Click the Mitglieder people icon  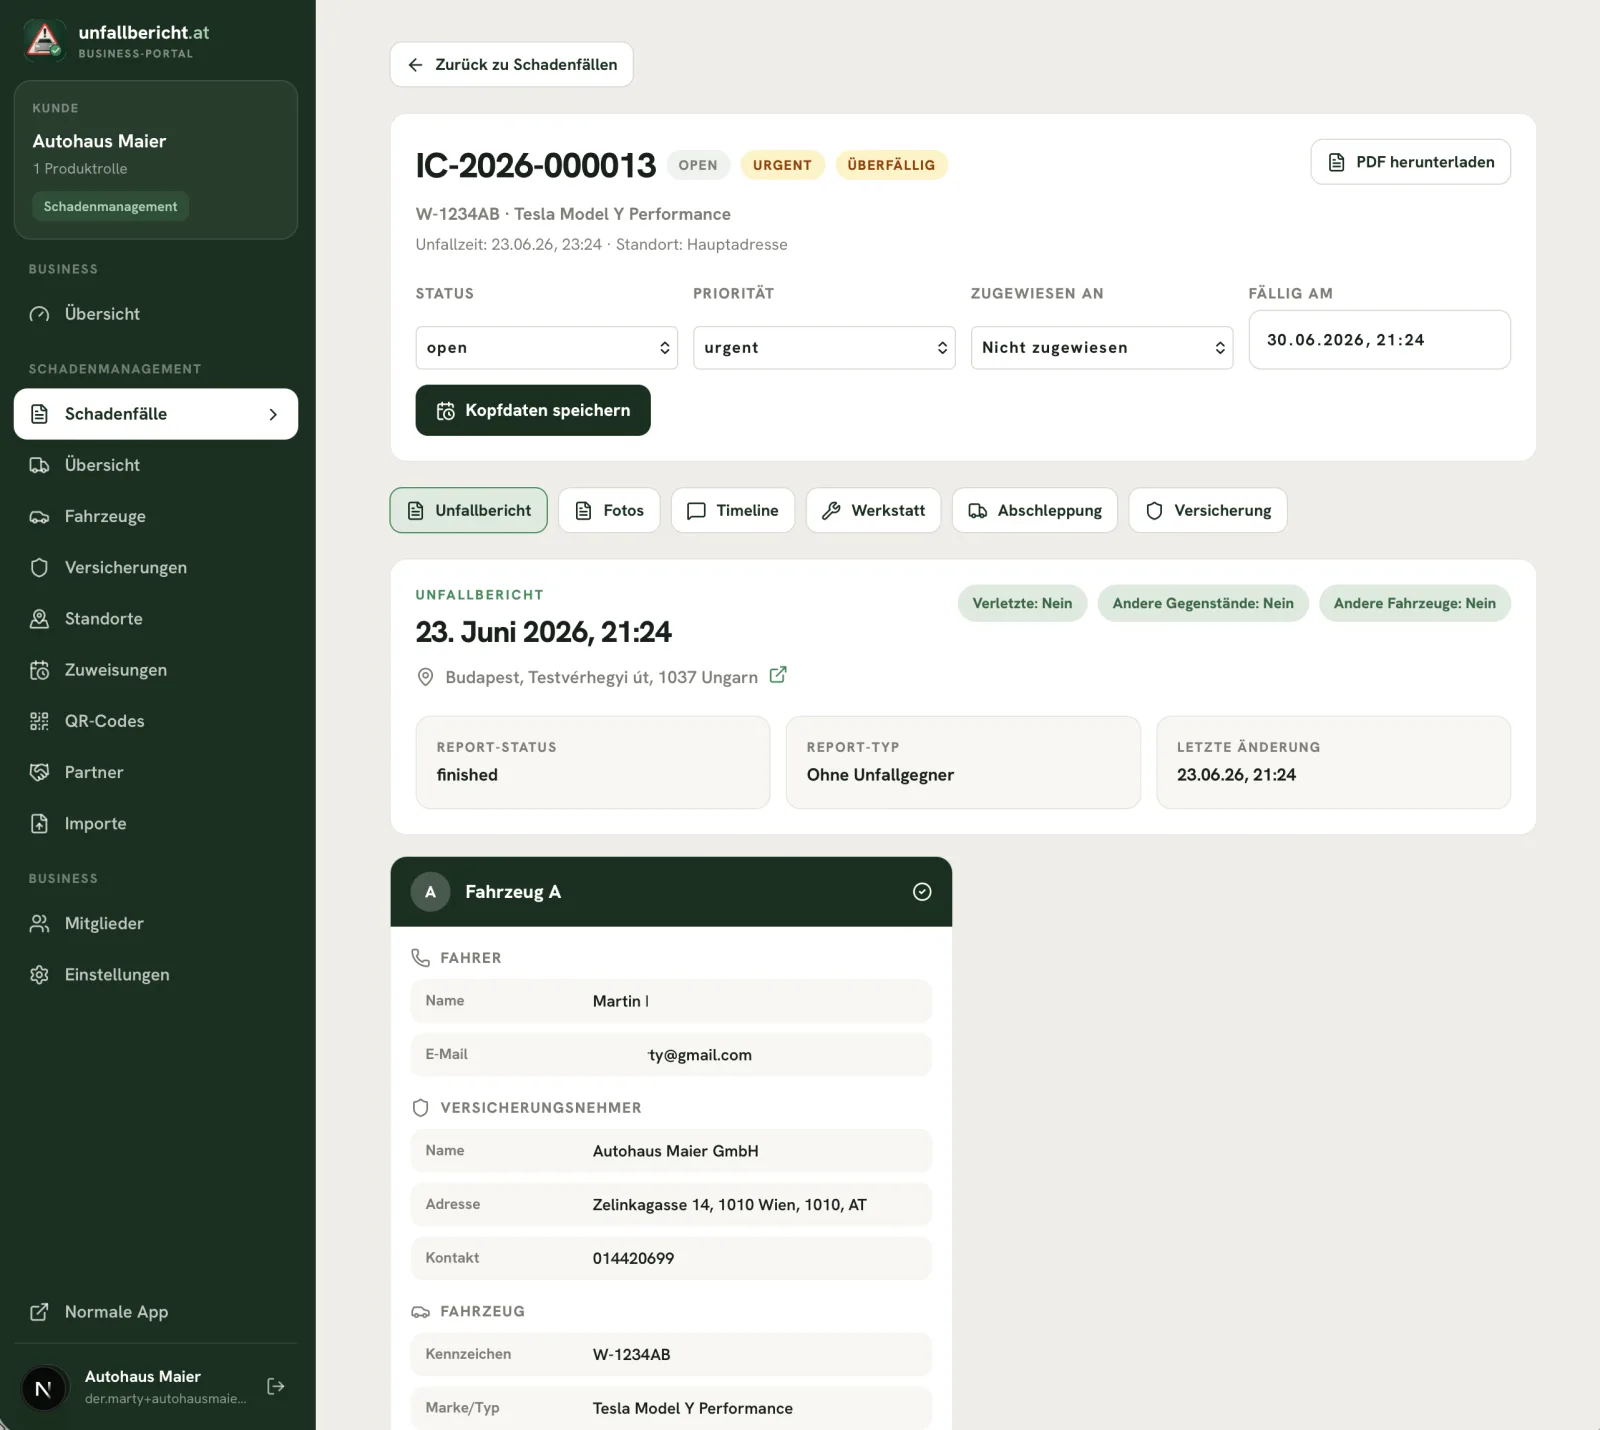(x=39, y=924)
